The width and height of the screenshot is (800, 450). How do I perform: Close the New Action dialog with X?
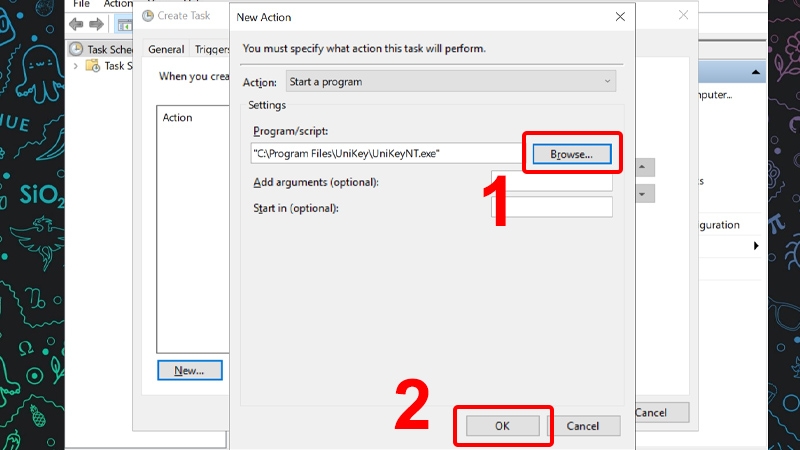click(x=620, y=17)
